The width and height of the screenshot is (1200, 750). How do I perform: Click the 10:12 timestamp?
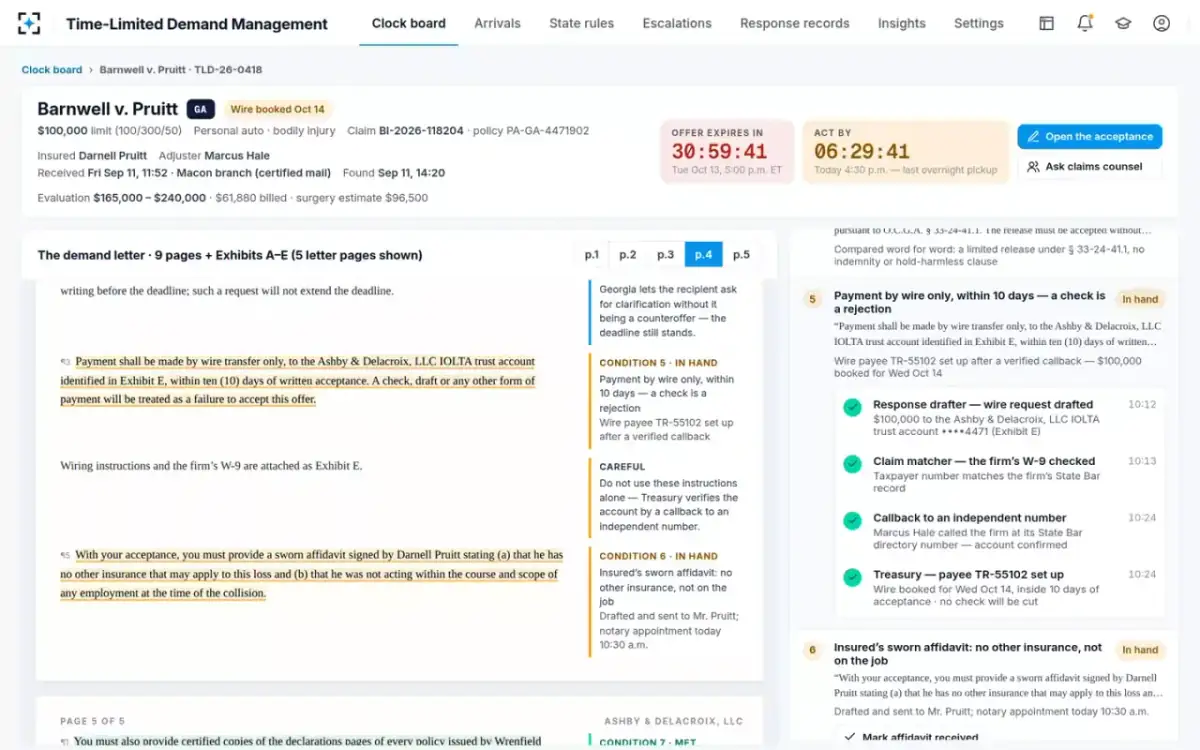click(1142, 405)
